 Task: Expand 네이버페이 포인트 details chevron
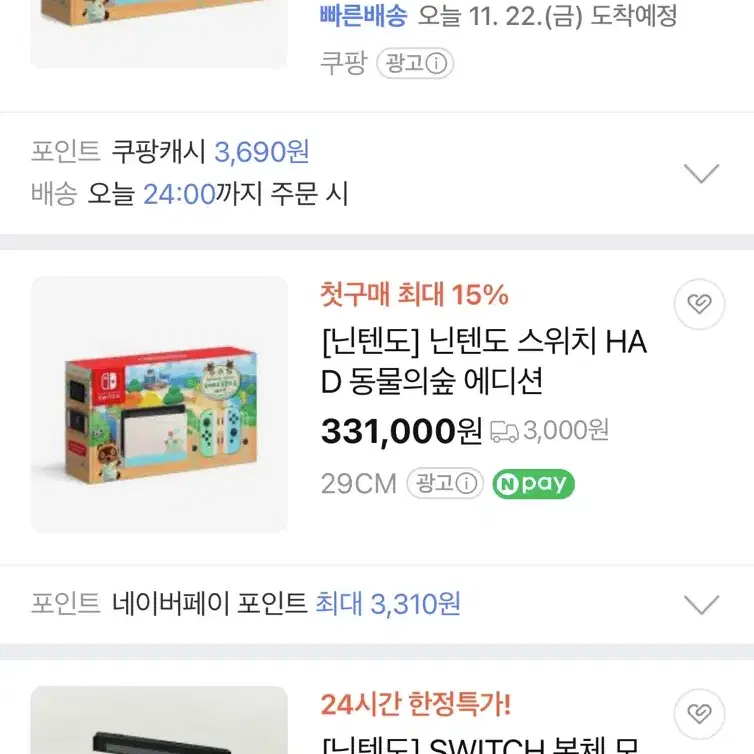click(701, 604)
